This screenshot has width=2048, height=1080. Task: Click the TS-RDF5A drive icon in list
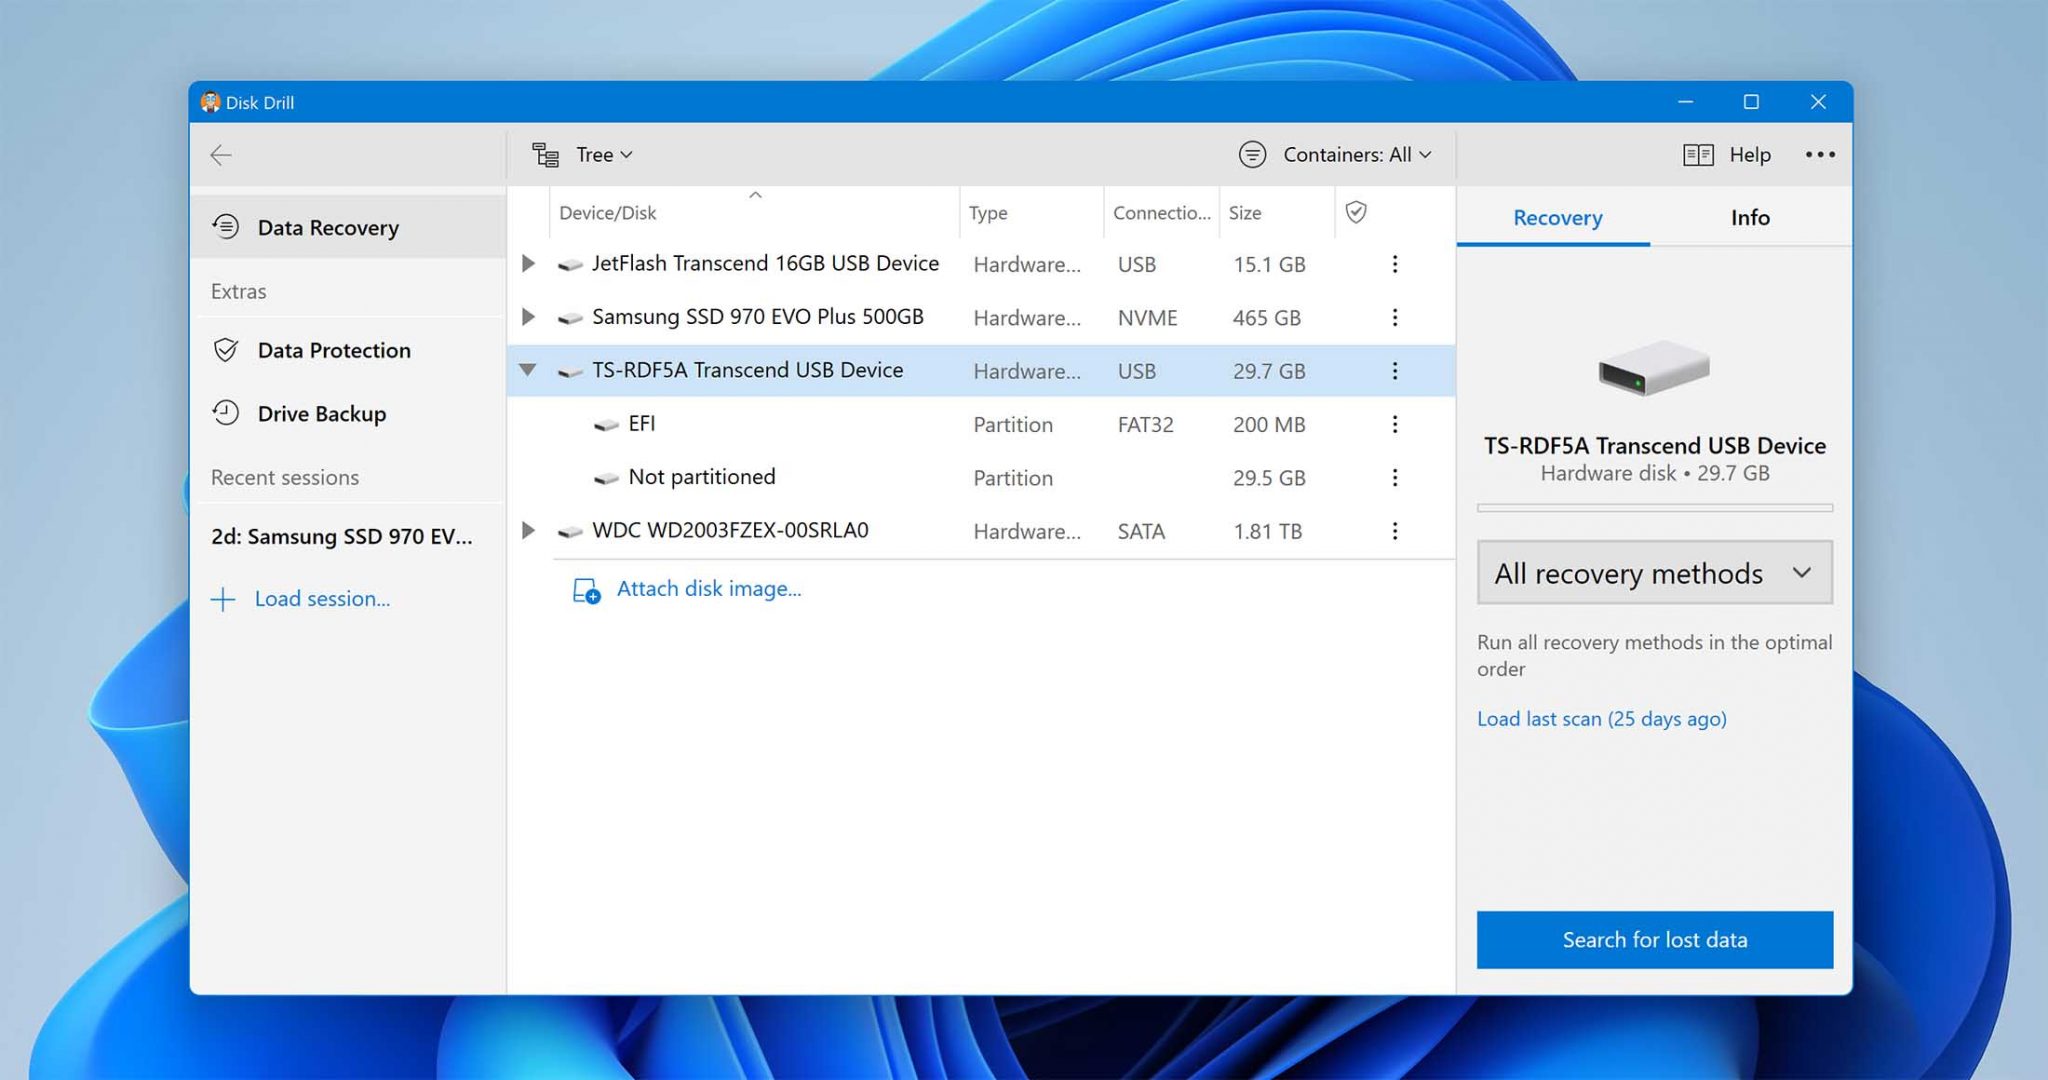pos(570,372)
